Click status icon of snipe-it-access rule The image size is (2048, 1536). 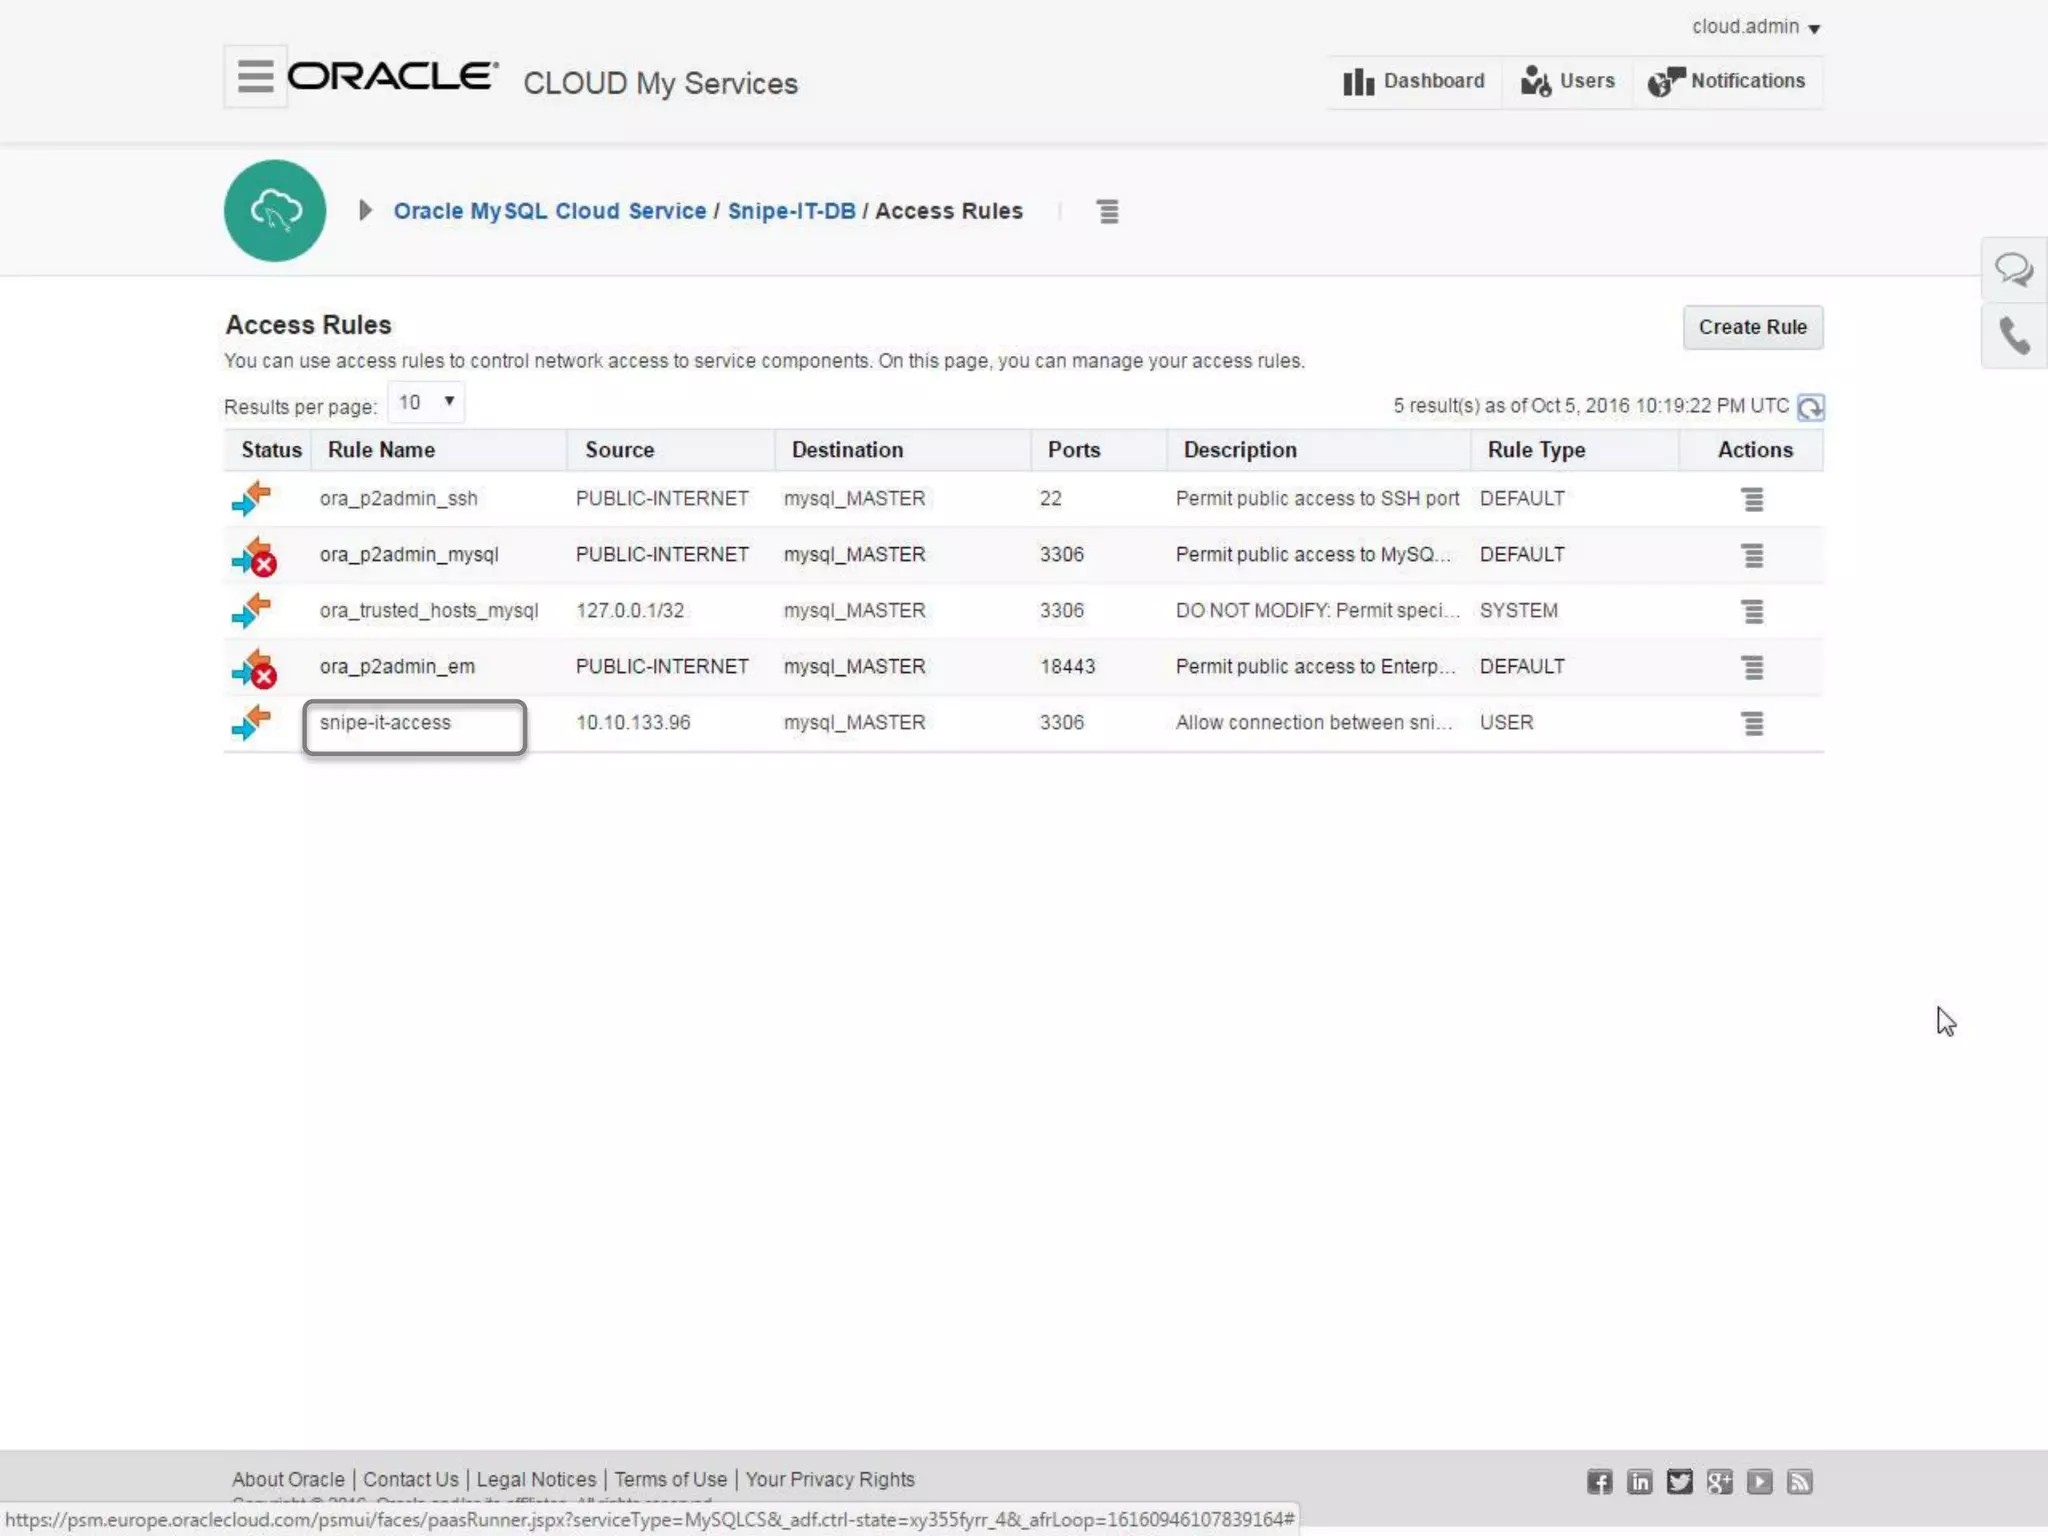[x=252, y=722]
